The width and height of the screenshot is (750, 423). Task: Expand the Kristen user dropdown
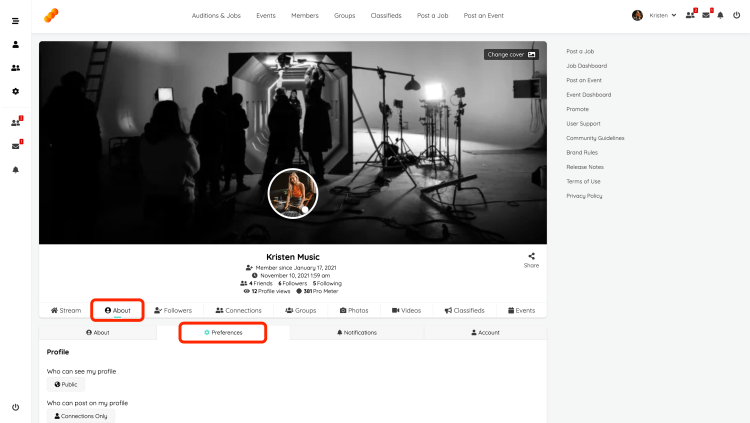click(662, 15)
